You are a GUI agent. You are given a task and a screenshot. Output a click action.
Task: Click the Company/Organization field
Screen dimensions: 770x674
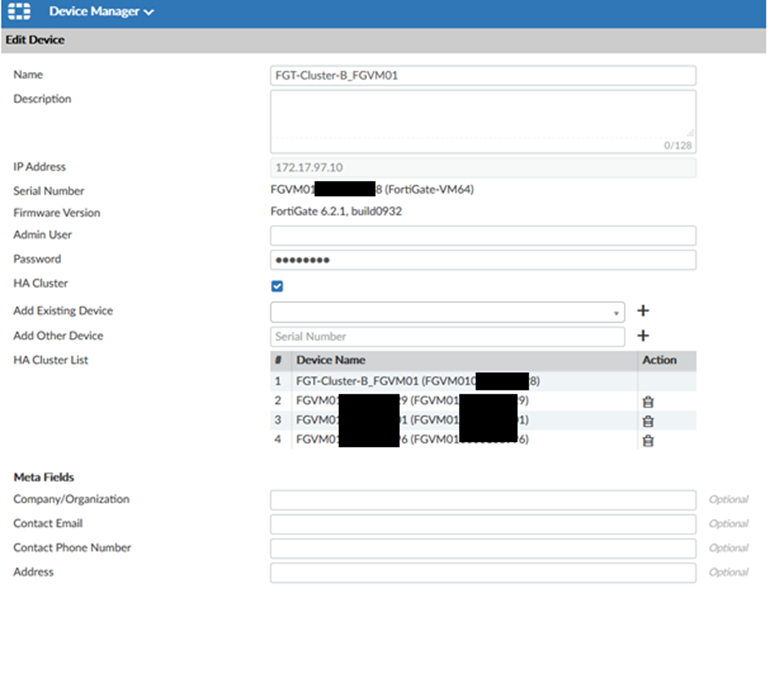click(482, 500)
